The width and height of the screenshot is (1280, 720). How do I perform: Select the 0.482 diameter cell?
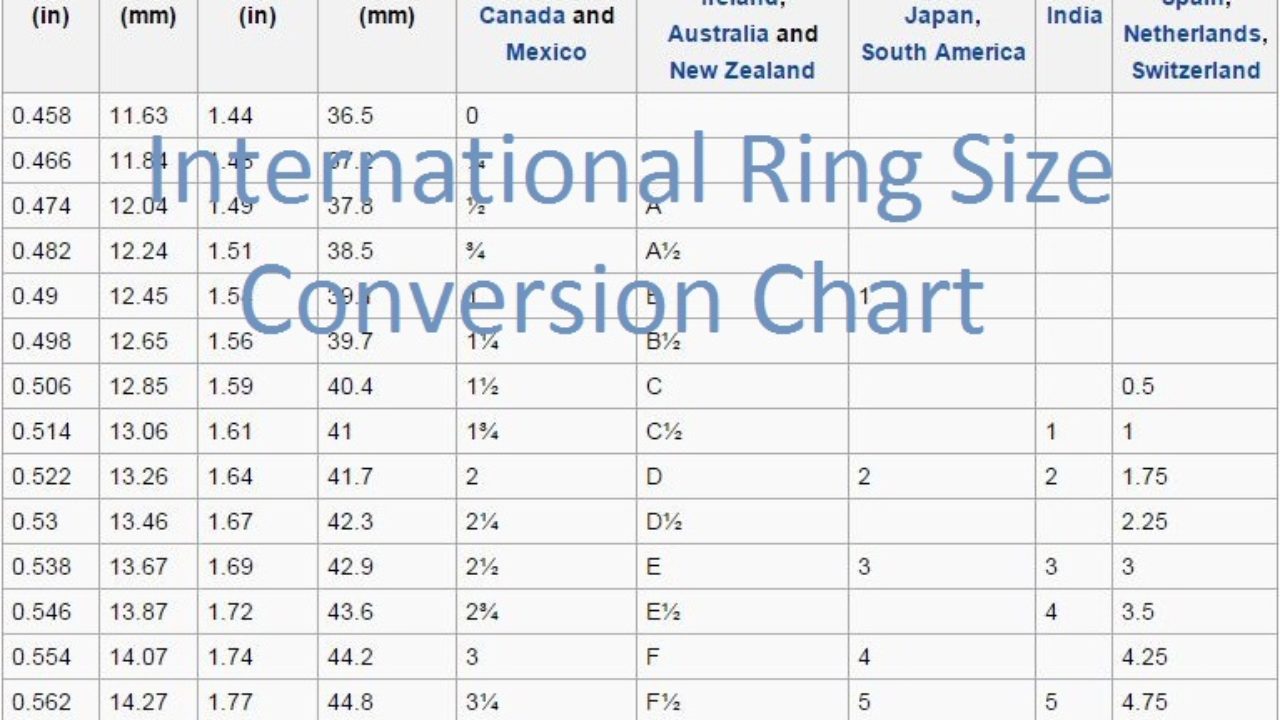click(x=51, y=251)
